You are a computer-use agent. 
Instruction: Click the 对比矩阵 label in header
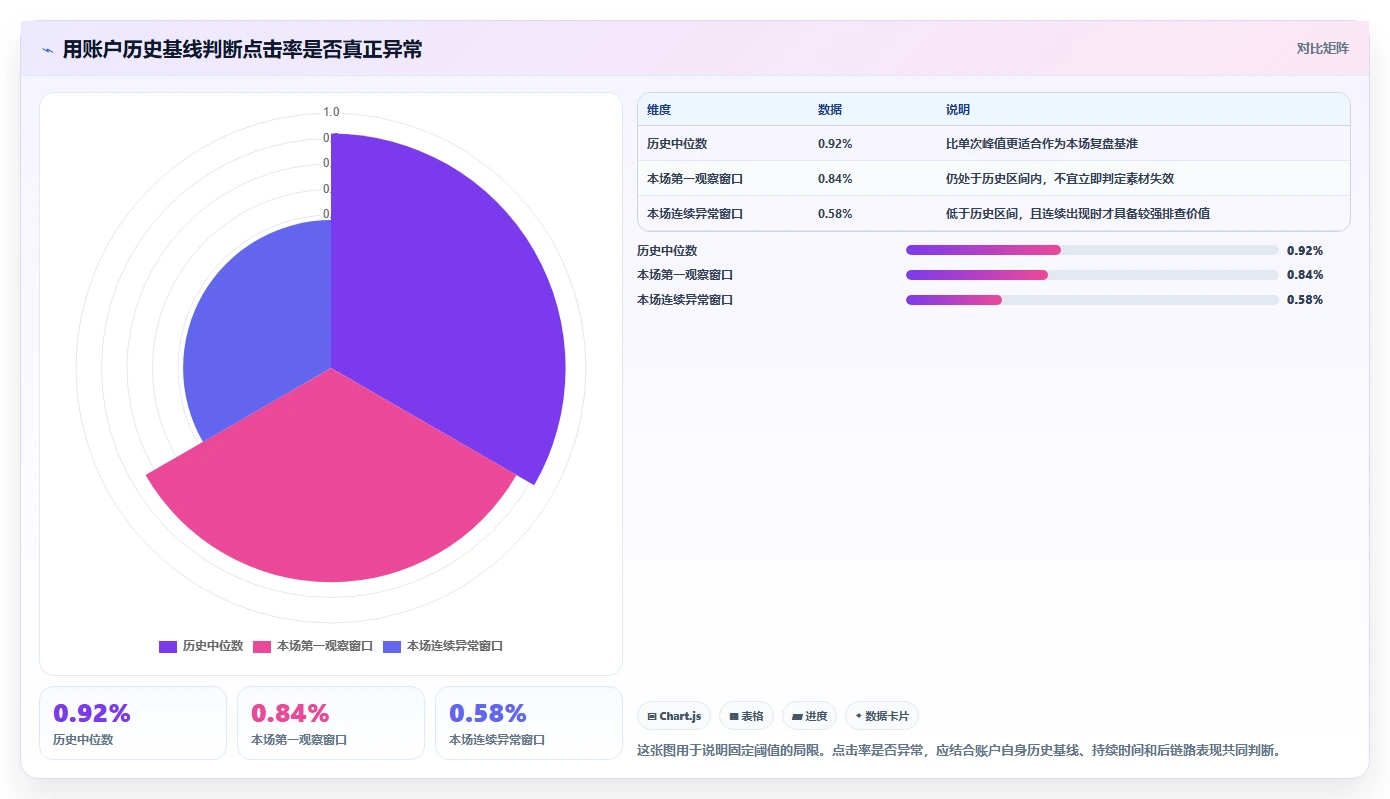click(x=1322, y=48)
